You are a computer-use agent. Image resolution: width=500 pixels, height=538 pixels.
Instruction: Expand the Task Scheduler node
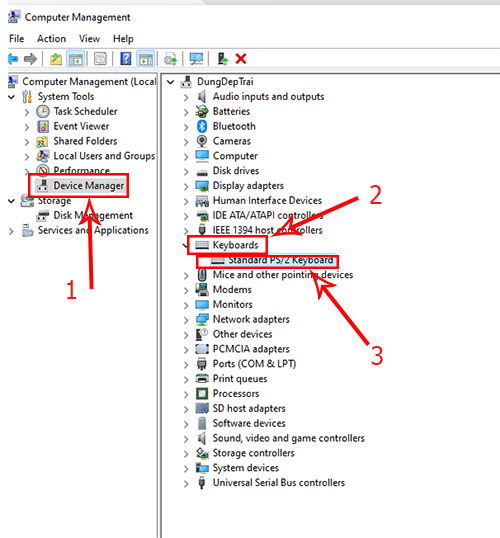click(x=27, y=112)
